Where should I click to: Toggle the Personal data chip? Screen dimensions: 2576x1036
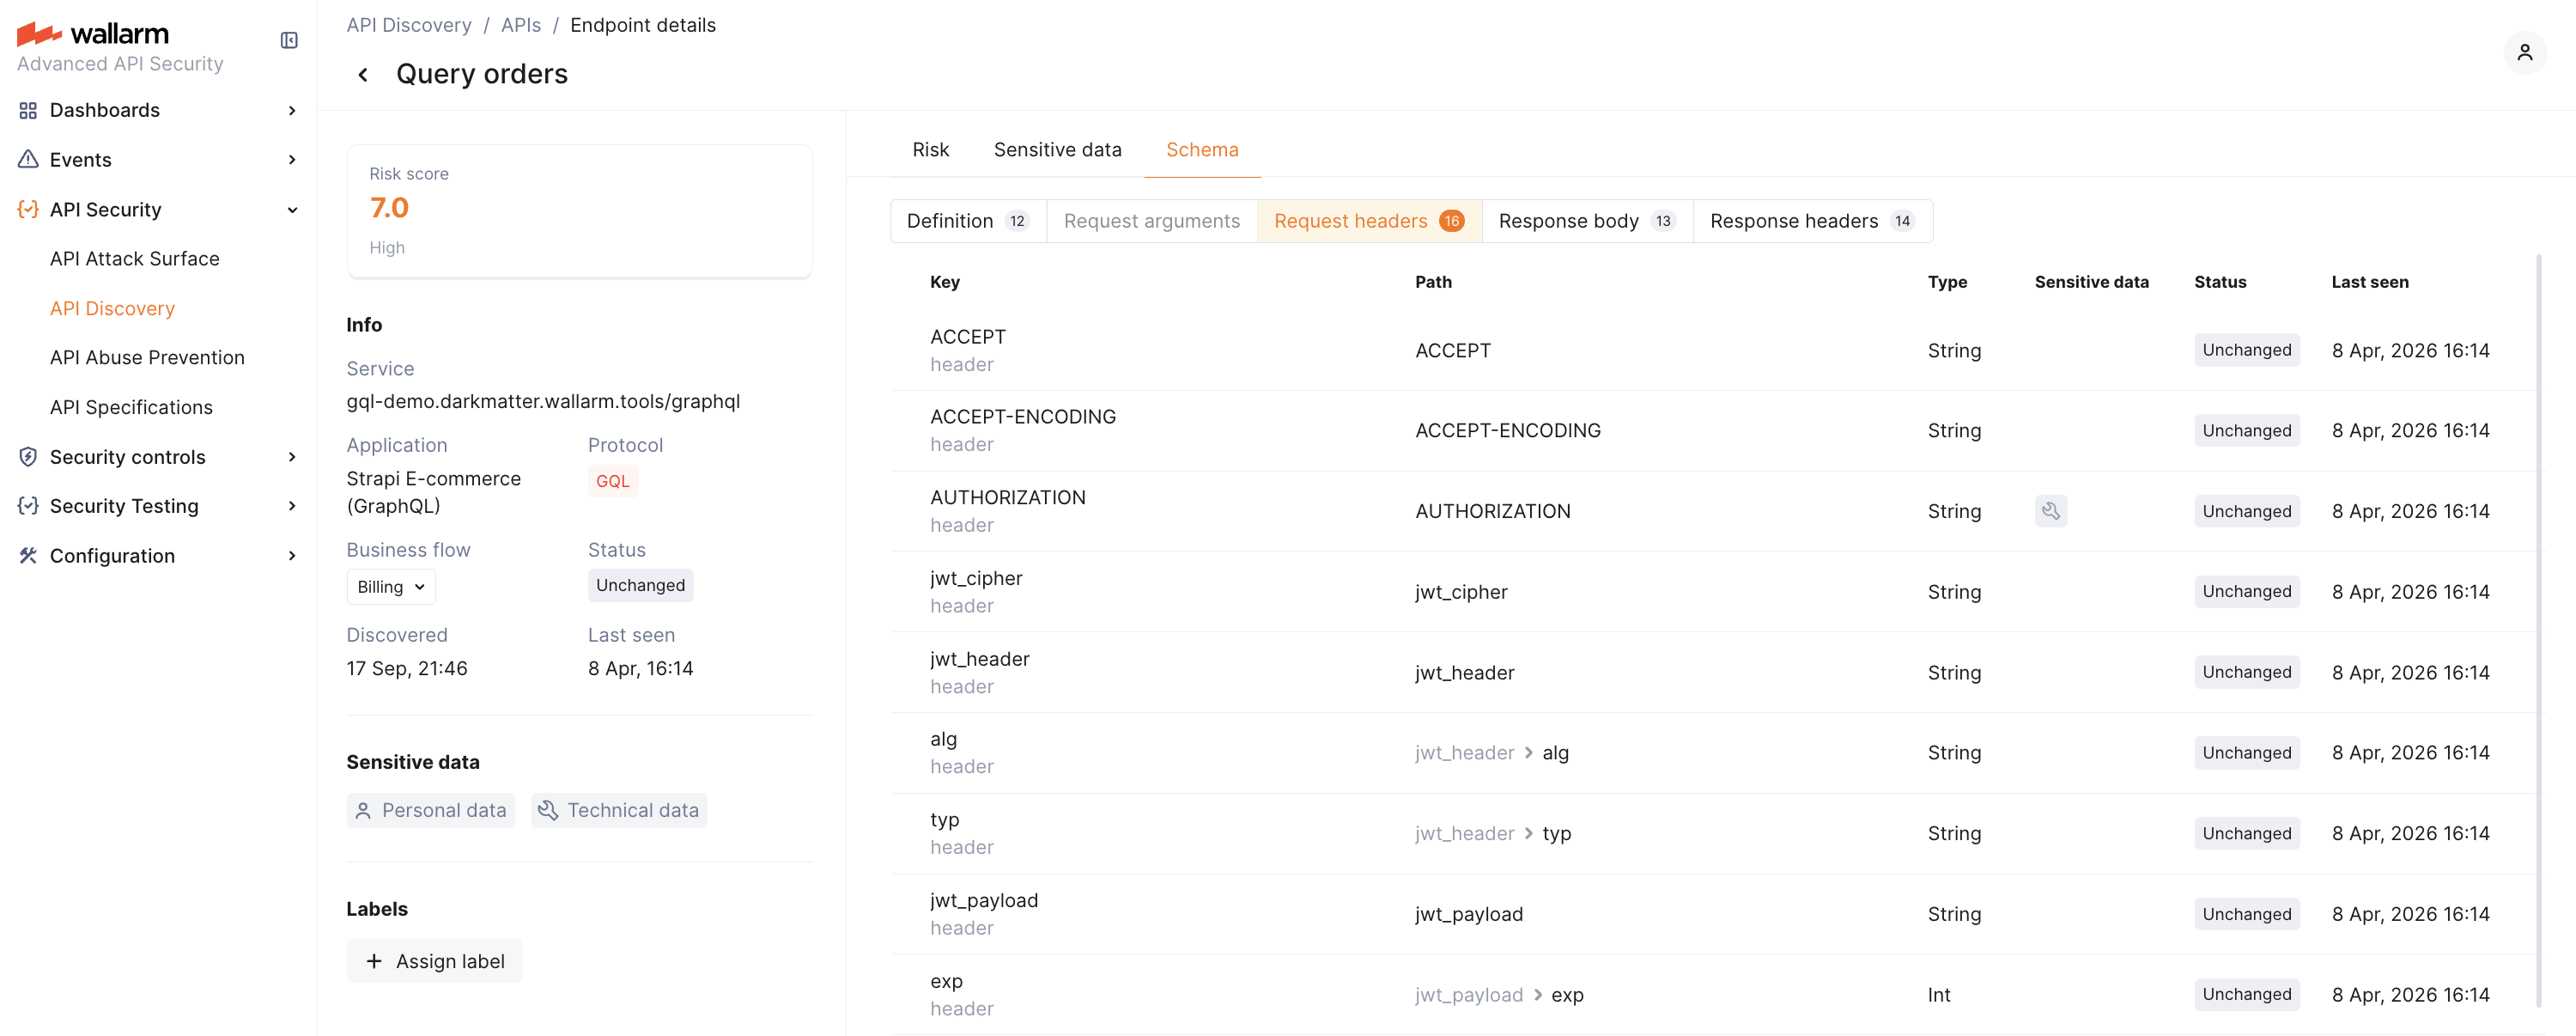coord(430,810)
